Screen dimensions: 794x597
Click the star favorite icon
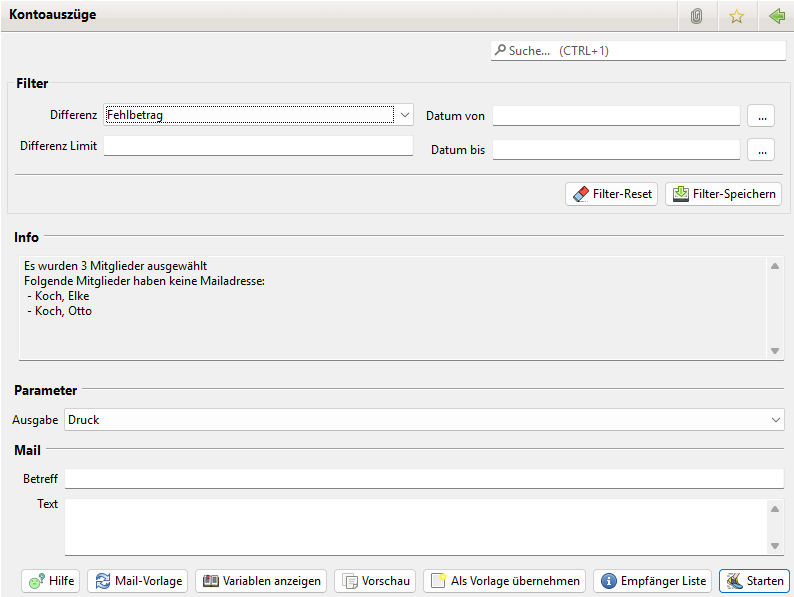point(737,16)
